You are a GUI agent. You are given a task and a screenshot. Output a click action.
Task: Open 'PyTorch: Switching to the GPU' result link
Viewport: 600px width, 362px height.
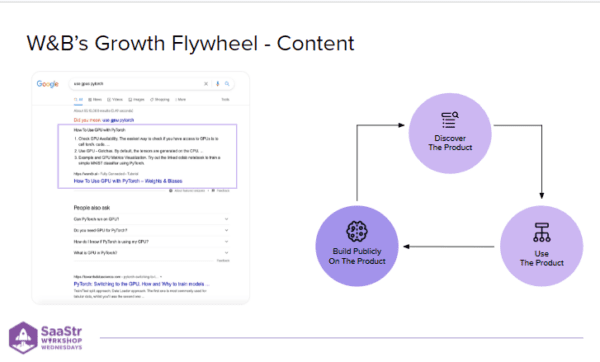142,284
